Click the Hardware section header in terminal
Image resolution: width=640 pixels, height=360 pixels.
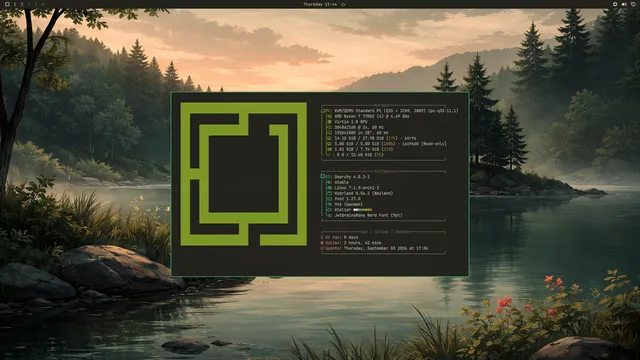[383, 105]
